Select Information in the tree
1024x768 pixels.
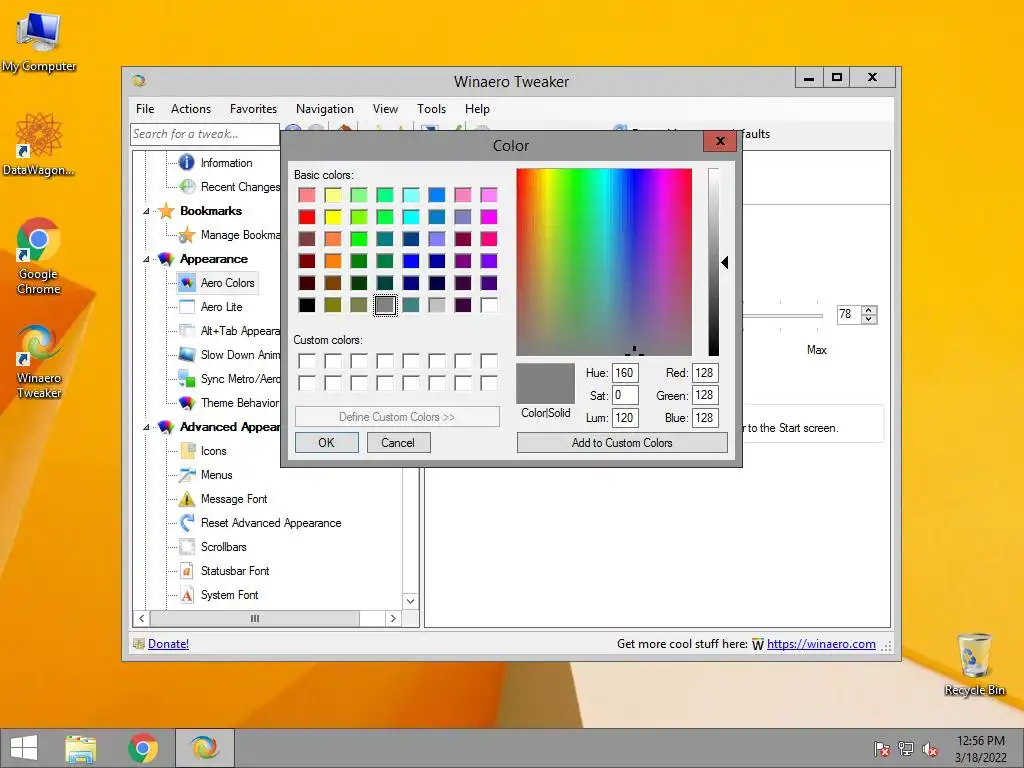(x=226, y=163)
